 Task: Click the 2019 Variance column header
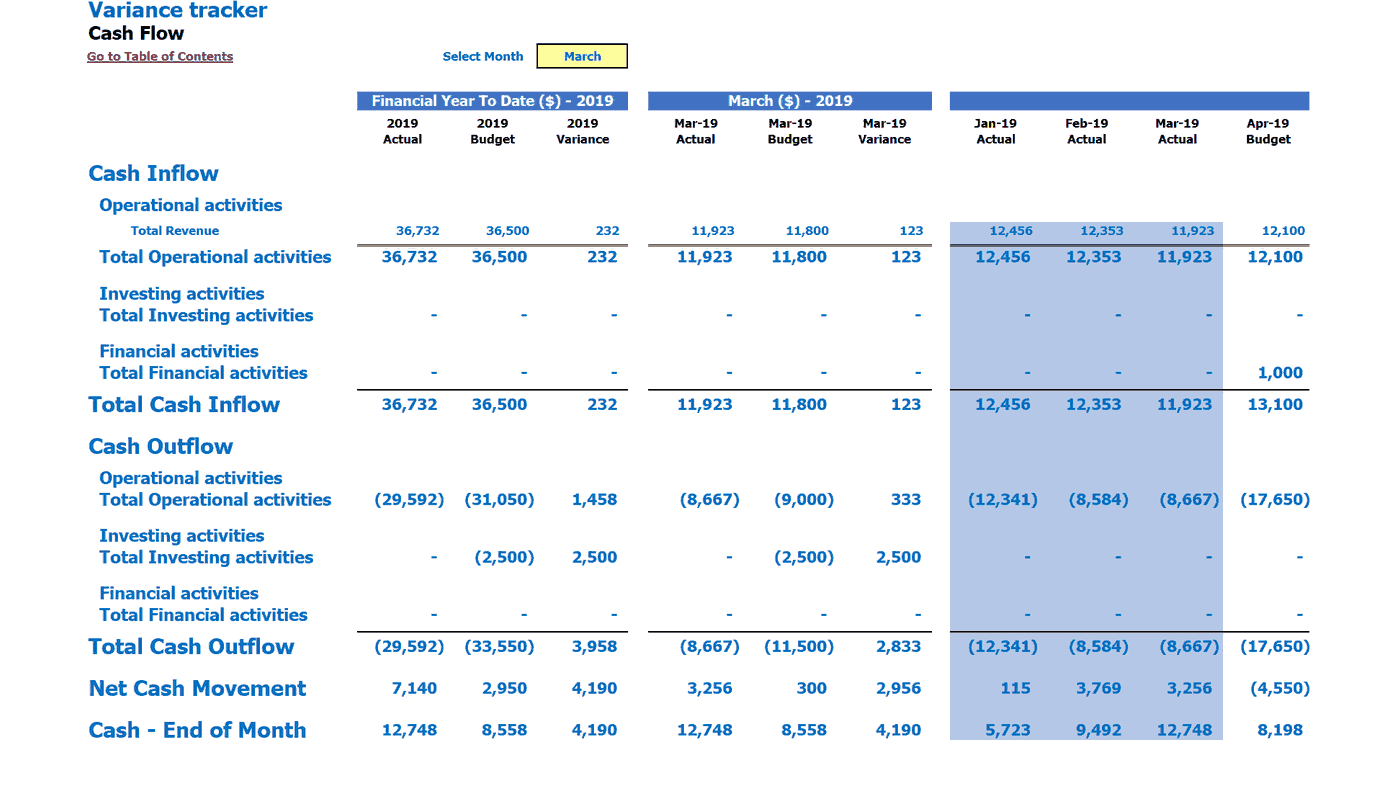coord(583,131)
